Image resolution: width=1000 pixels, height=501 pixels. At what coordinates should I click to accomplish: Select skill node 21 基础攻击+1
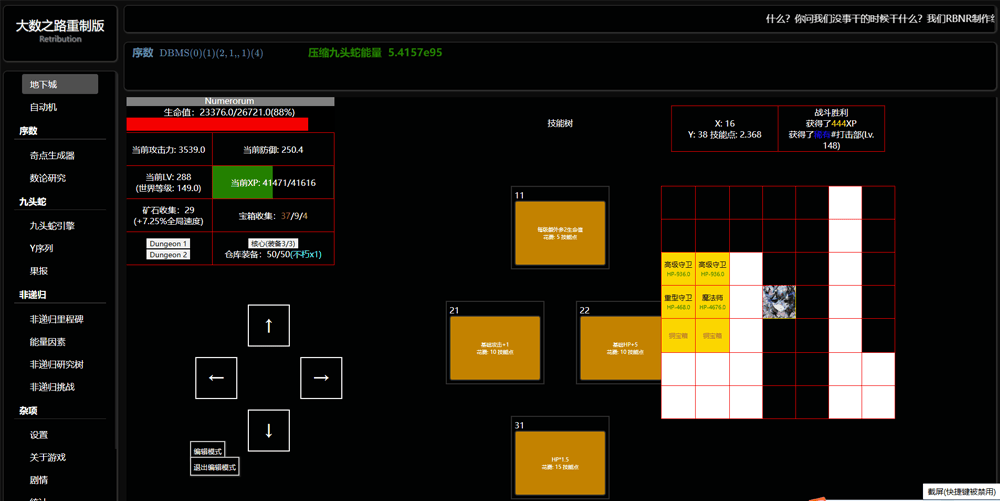coord(495,348)
